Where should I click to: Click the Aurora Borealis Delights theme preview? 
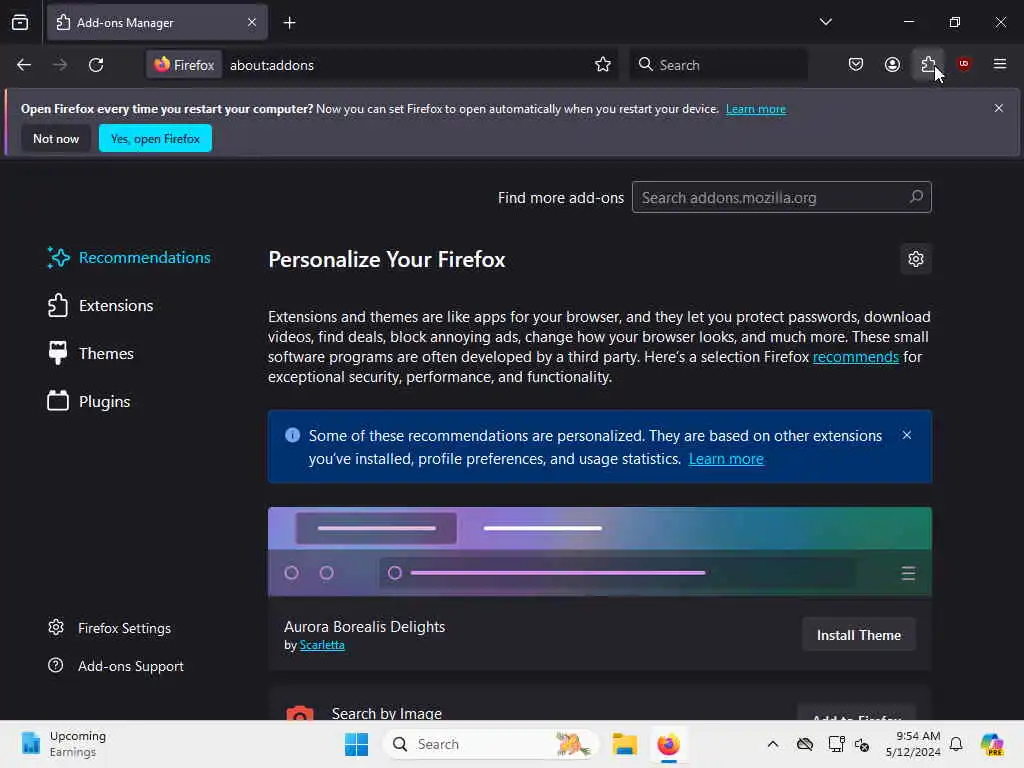(x=600, y=552)
